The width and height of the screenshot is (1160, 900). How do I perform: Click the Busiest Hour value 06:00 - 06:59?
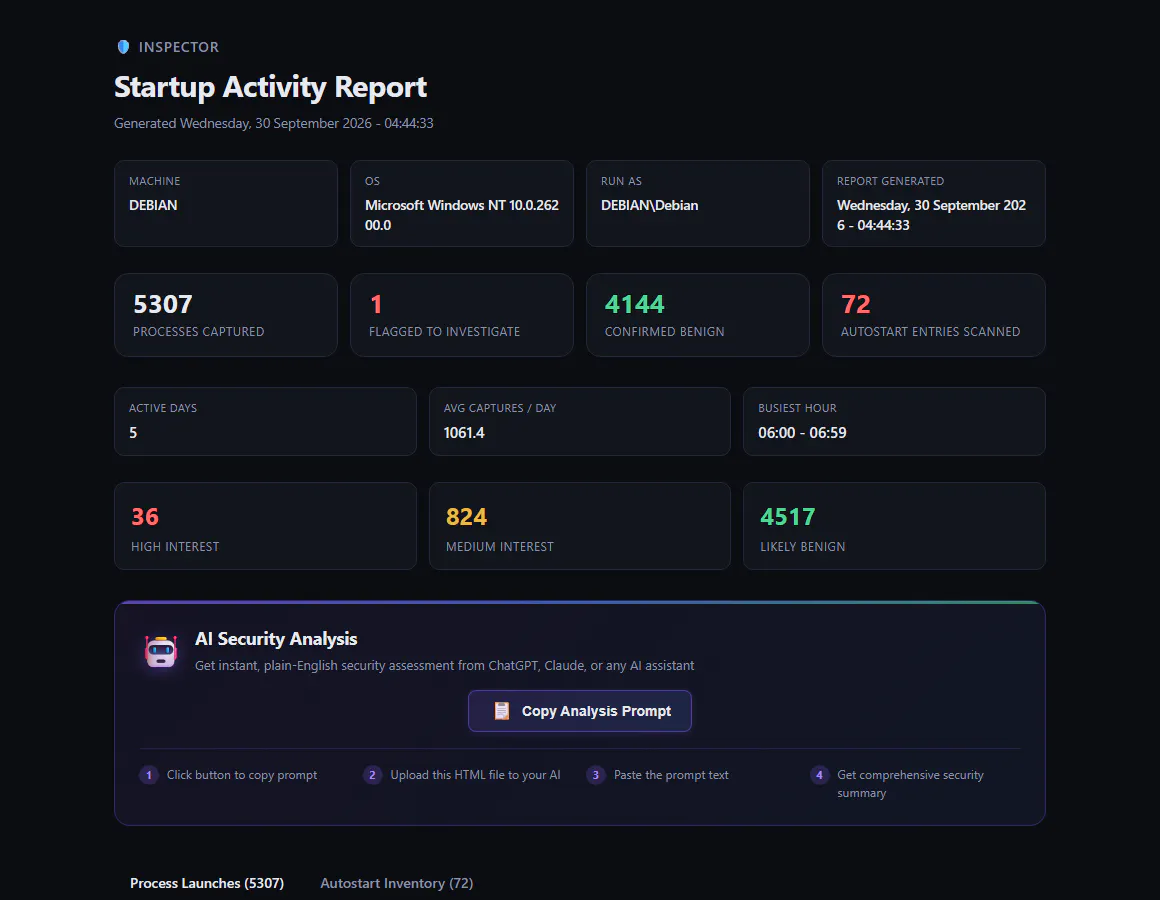click(x=802, y=433)
